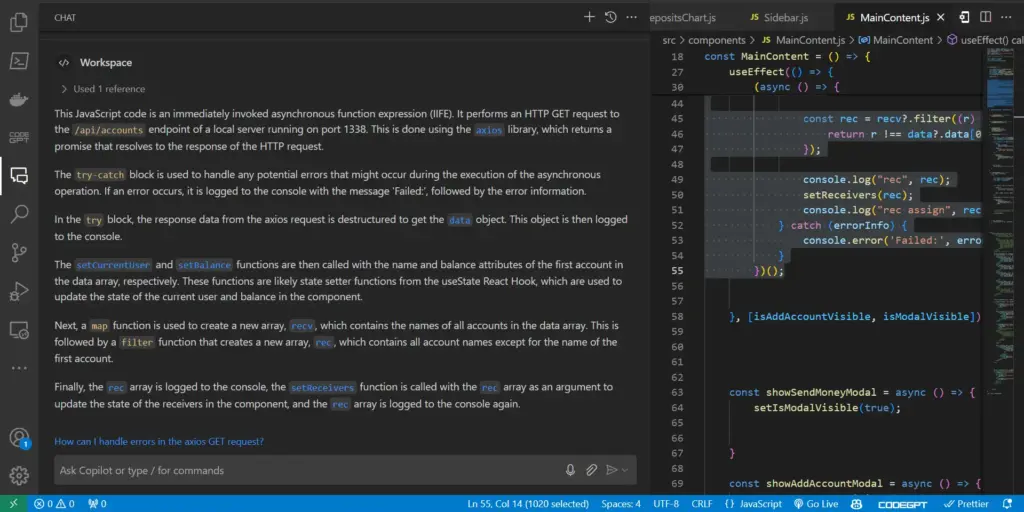This screenshot has width=1024, height=512.
Task: Click the setCurrentUser symbol link
Action: (113, 265)
